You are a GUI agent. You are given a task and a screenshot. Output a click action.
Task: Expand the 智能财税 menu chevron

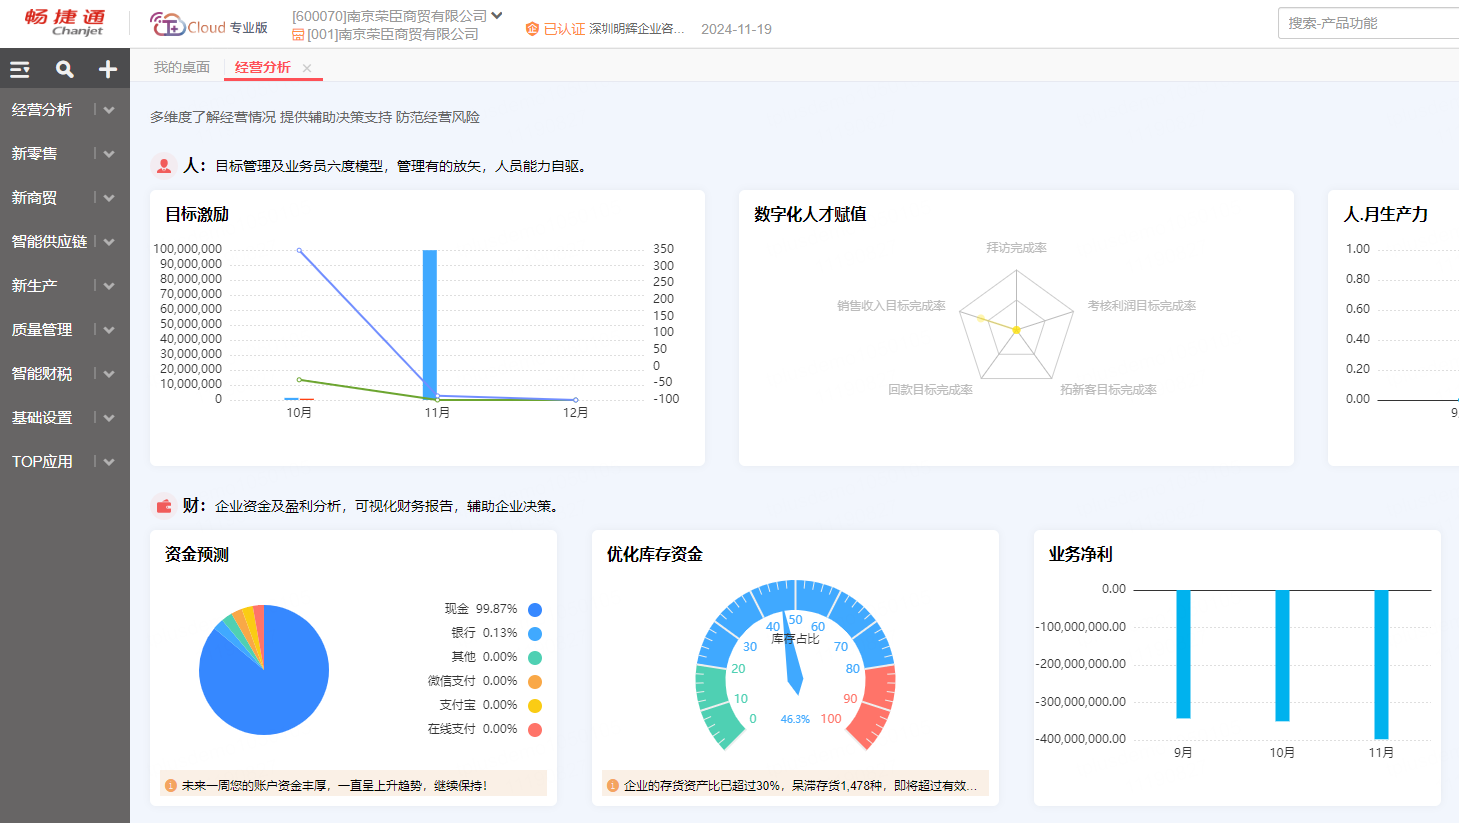pyautogui.click(x=109, y=374)
